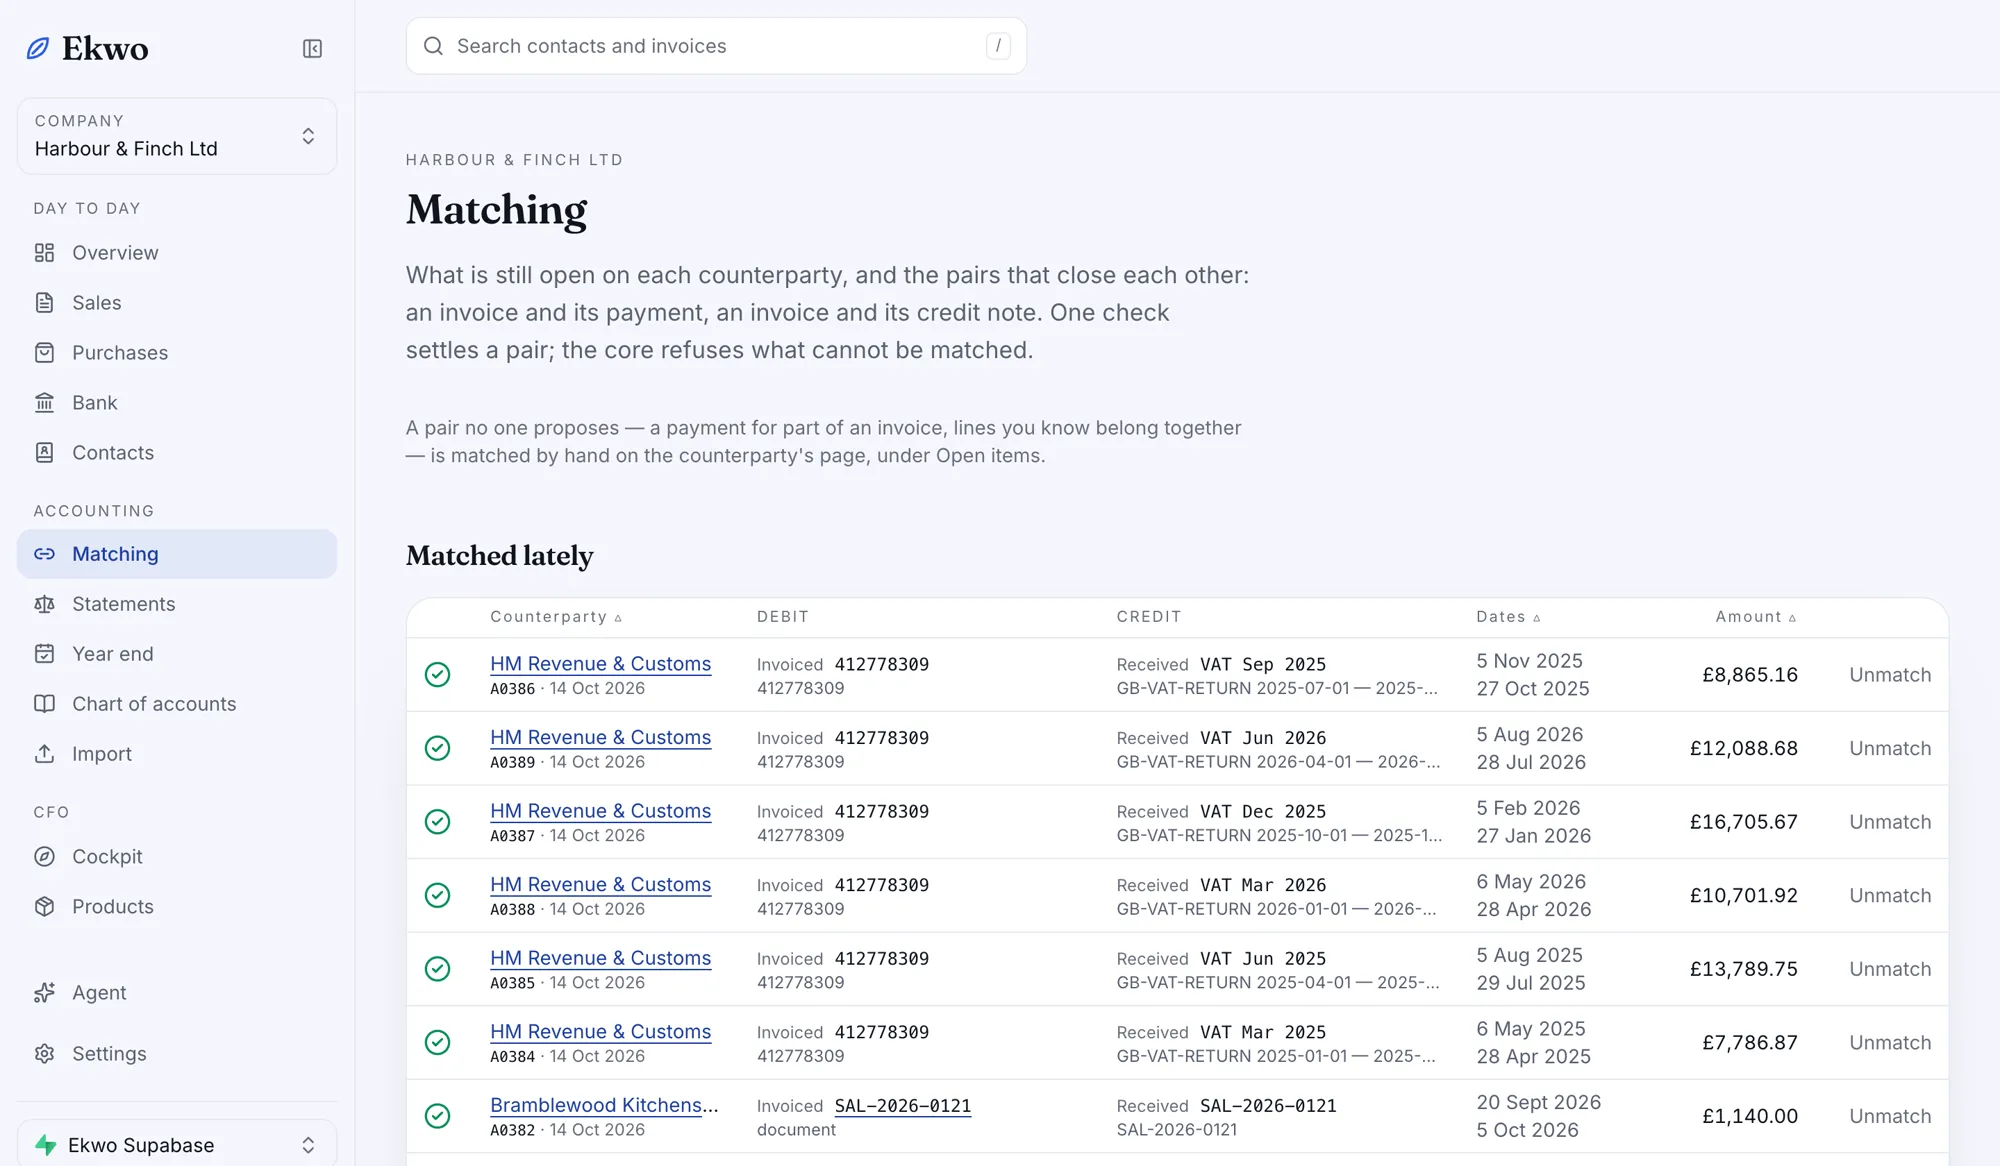Collapse the sidebar panel icon
Viewport: 2000px width, 1166px height.
[x=312, y=48]
